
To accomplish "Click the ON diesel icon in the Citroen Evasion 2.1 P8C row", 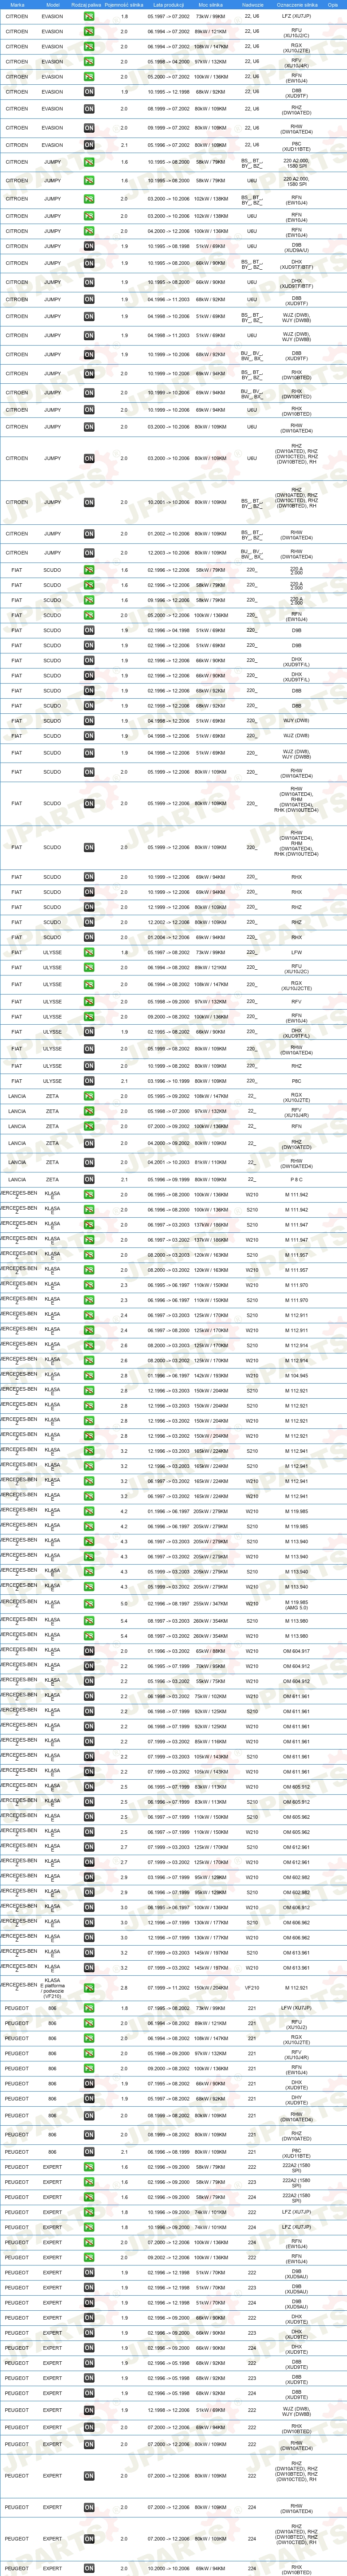I will (89, 145).
